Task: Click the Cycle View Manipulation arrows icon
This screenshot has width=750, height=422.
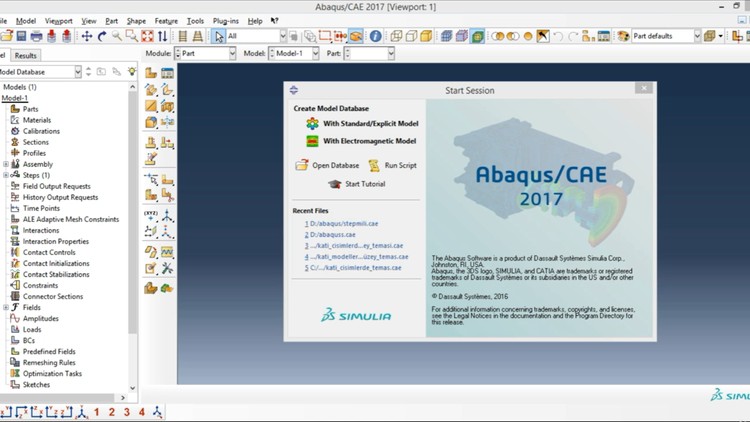Action: tap(163, 36)
